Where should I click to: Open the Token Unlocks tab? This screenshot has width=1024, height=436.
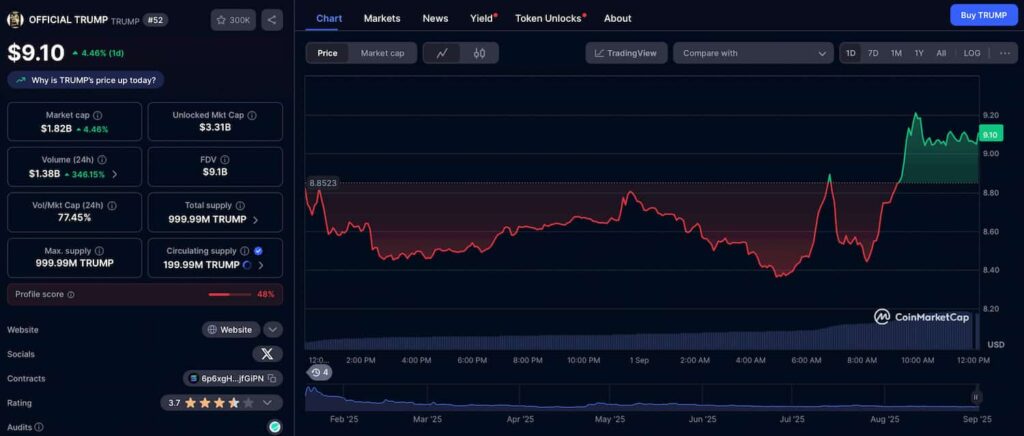click(549, 18)
